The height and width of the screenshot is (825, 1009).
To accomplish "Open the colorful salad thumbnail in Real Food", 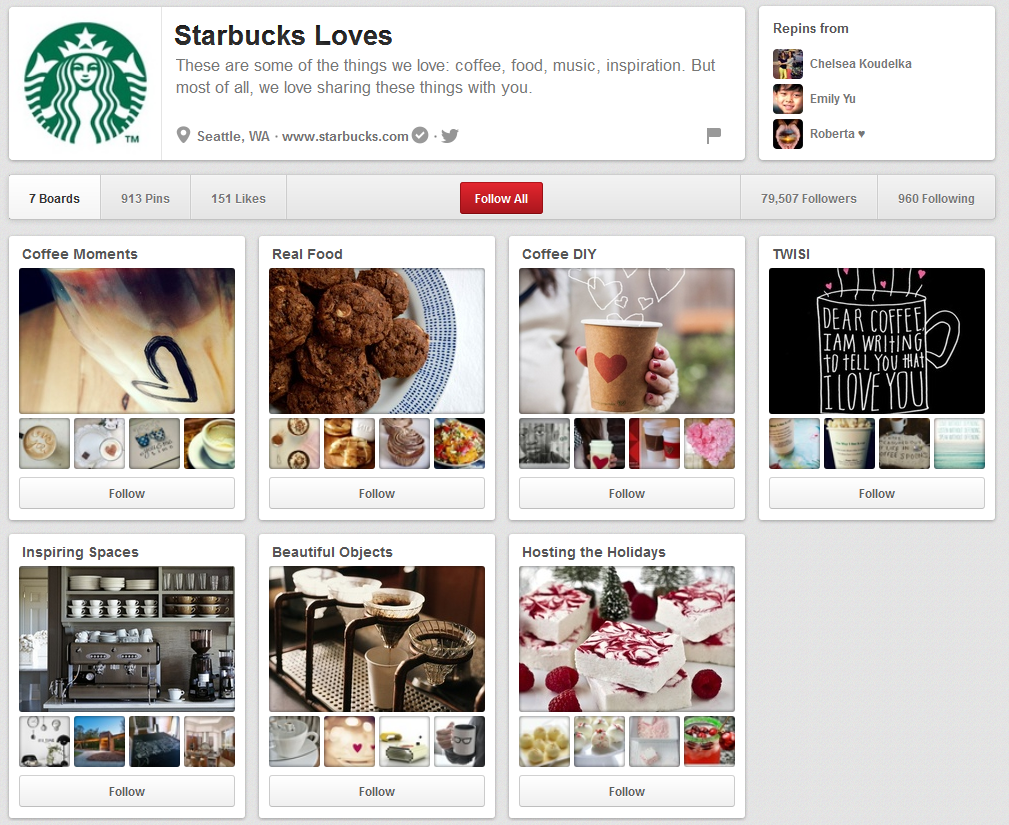I will 459,443.
